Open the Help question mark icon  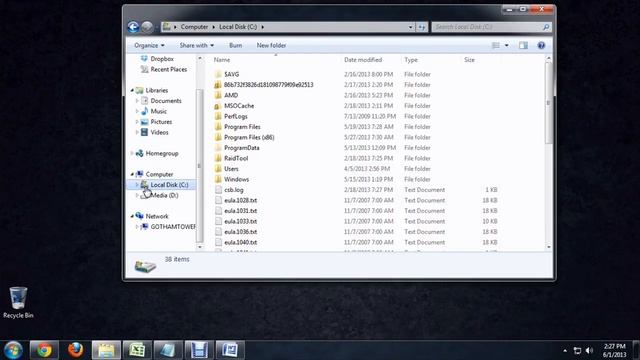[541, 45]
